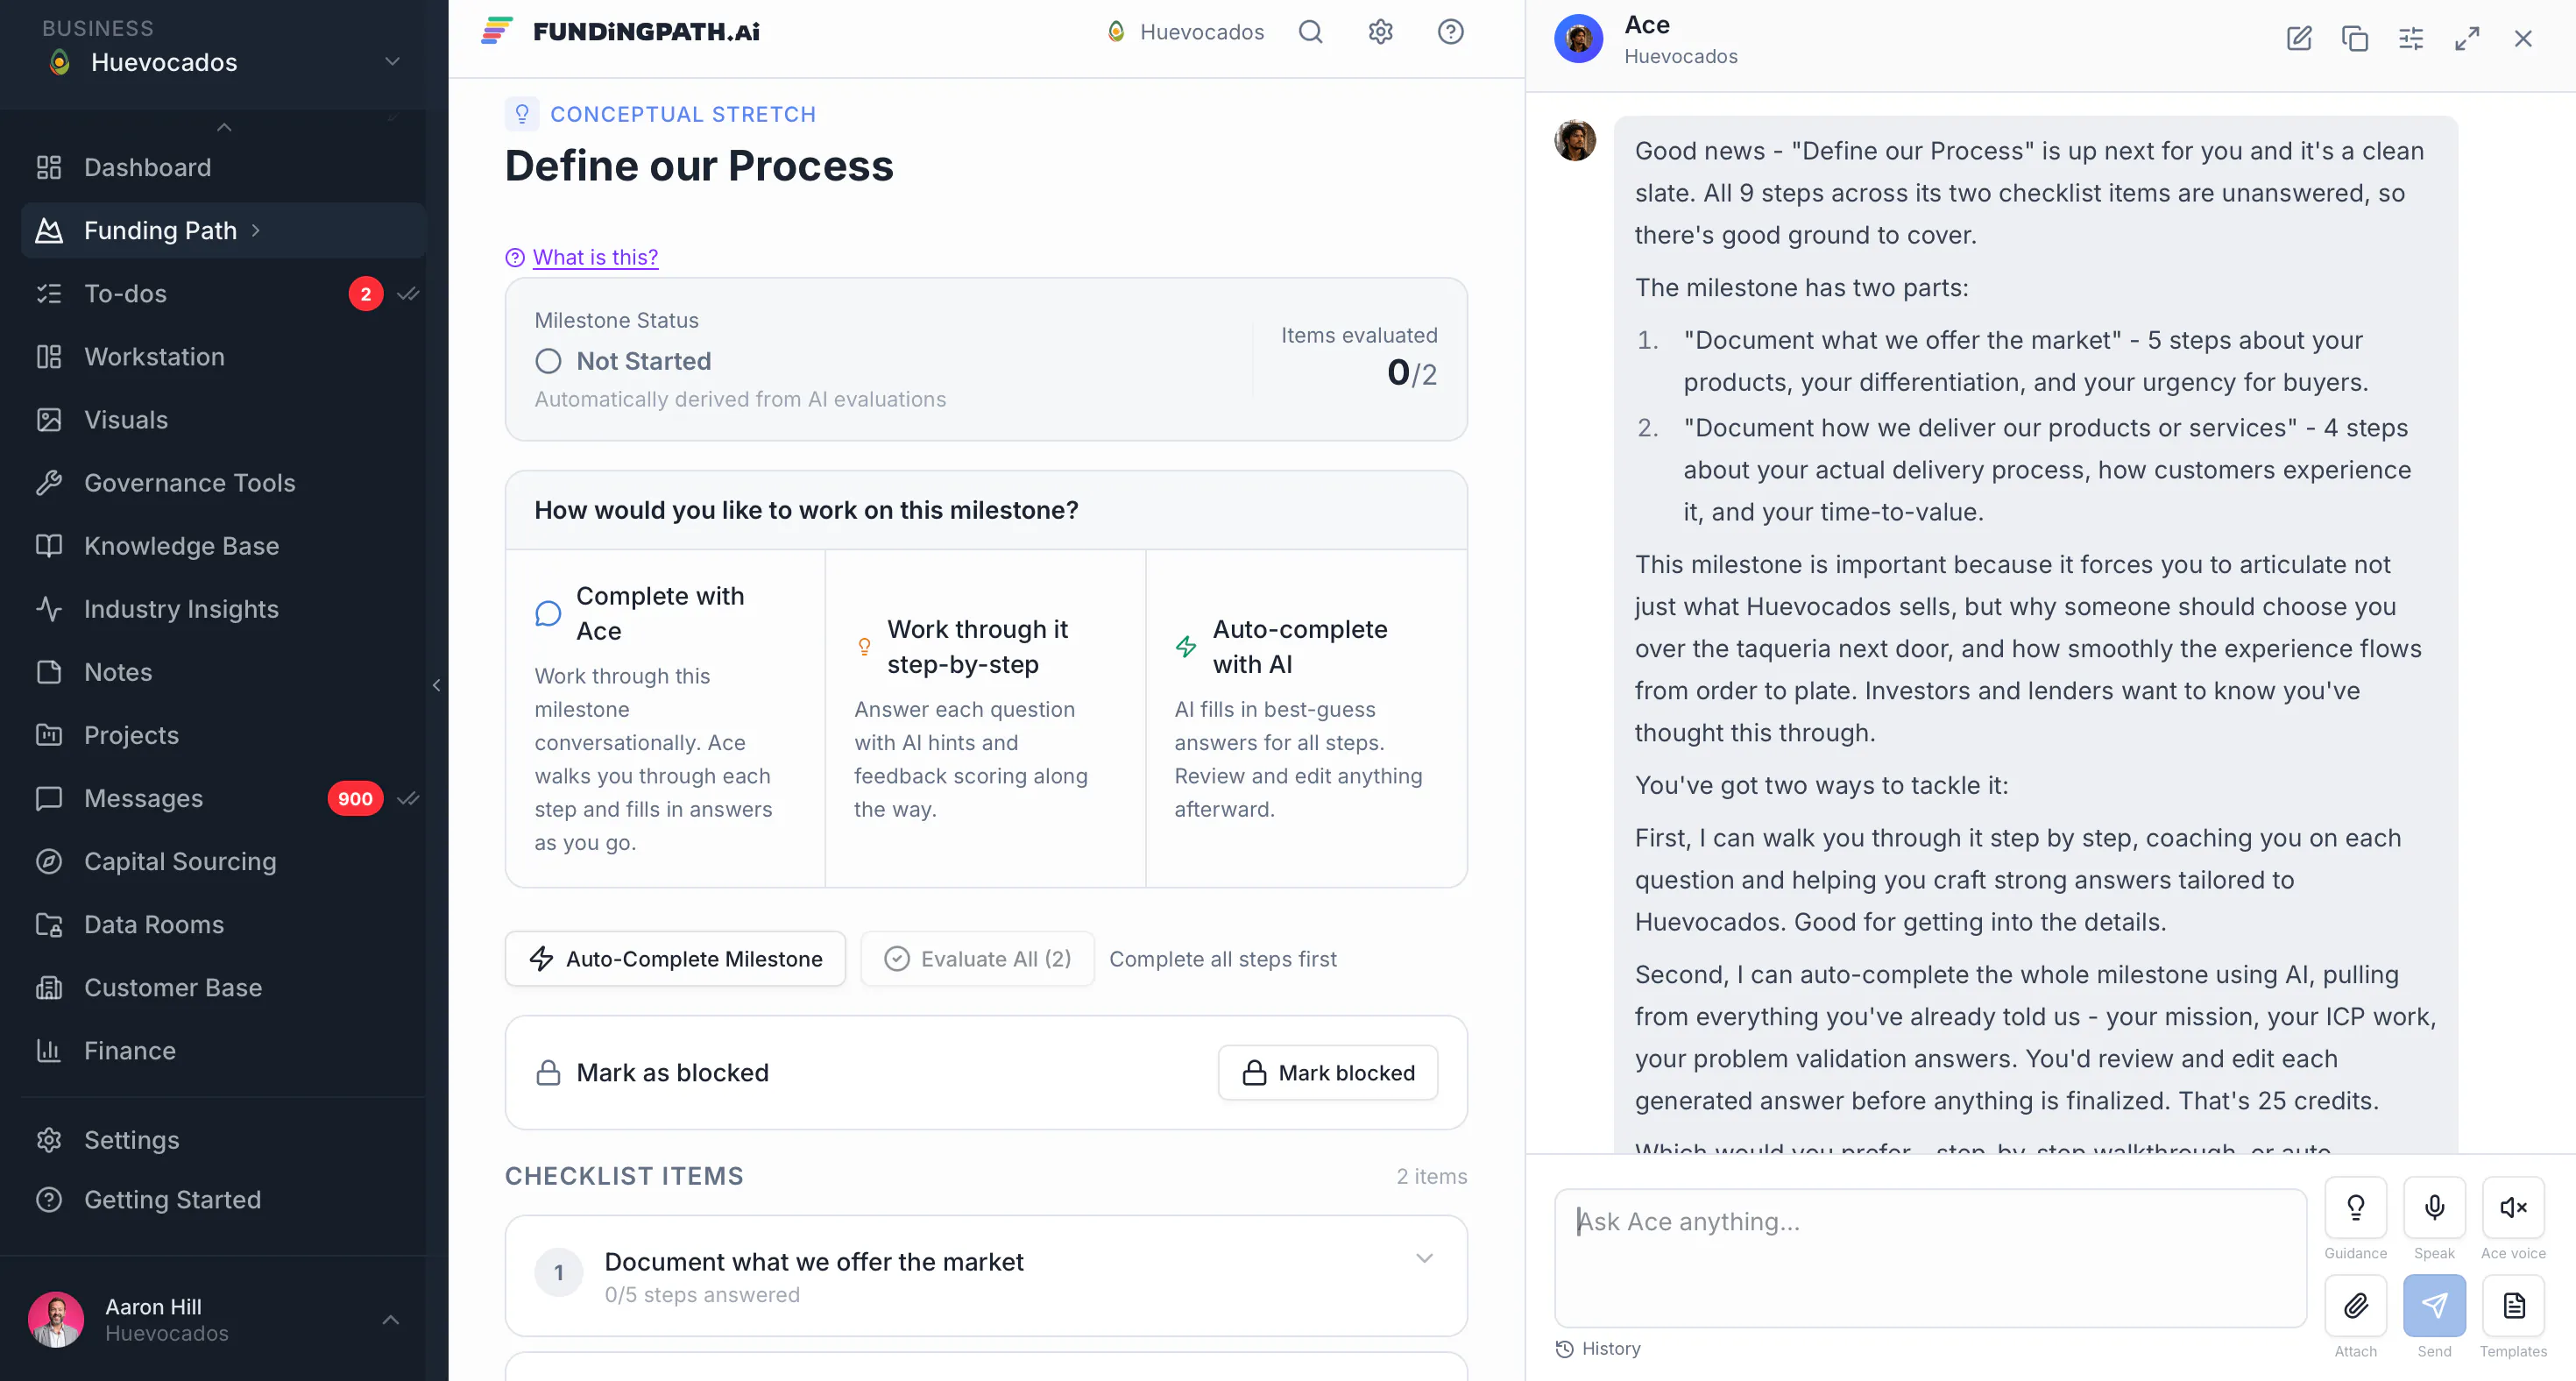Click the Ask Ace anything input field
Screen dimensions: 2576x1381
pyautogui.click(x=1930, y=1258)
